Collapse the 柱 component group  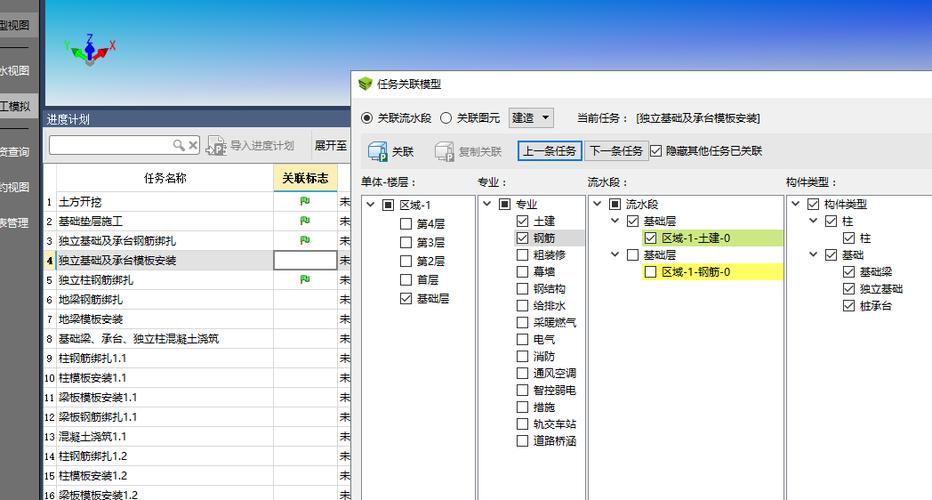tap(814, 221)
